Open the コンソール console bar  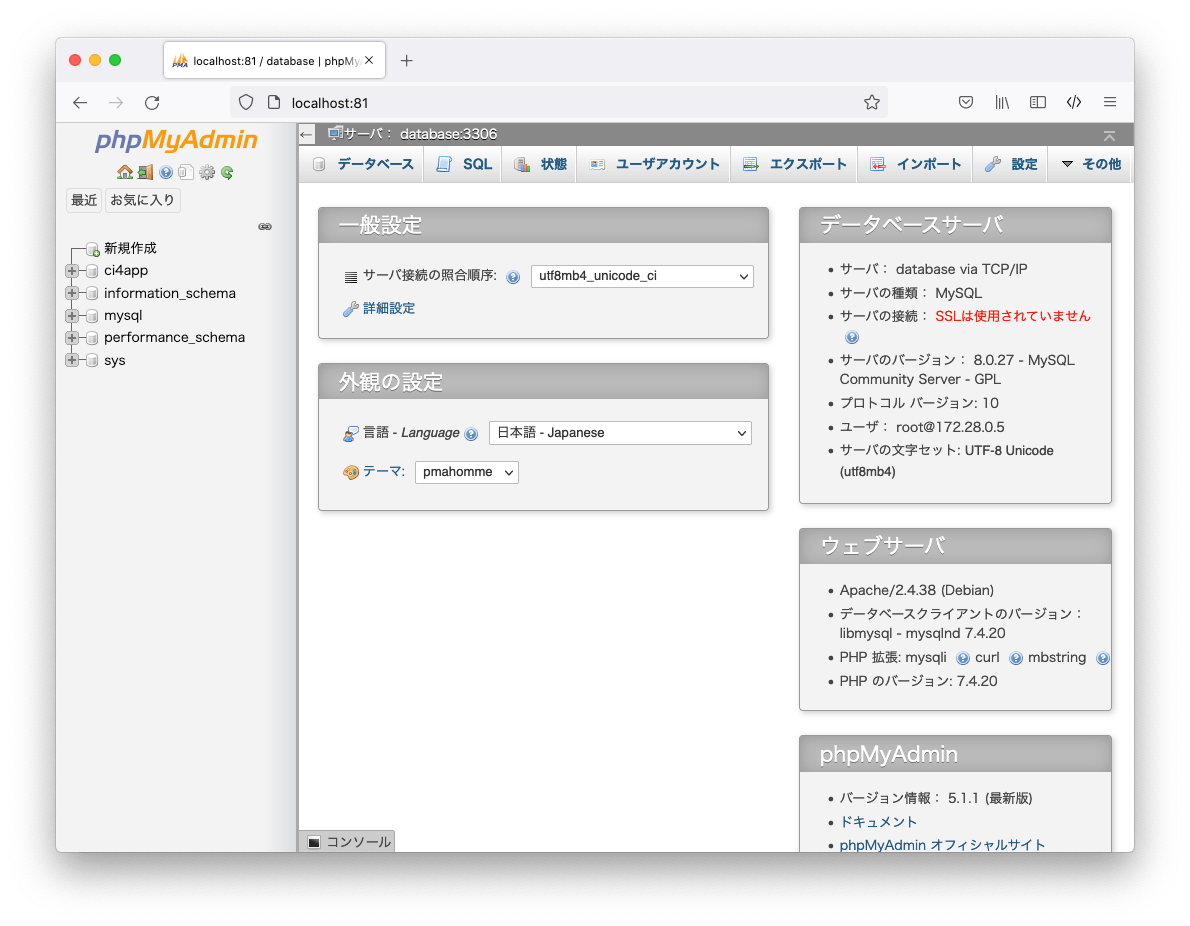point(348,842)
